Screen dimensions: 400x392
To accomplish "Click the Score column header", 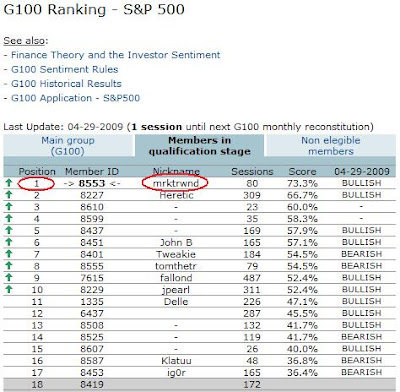I will click(302, 171).
